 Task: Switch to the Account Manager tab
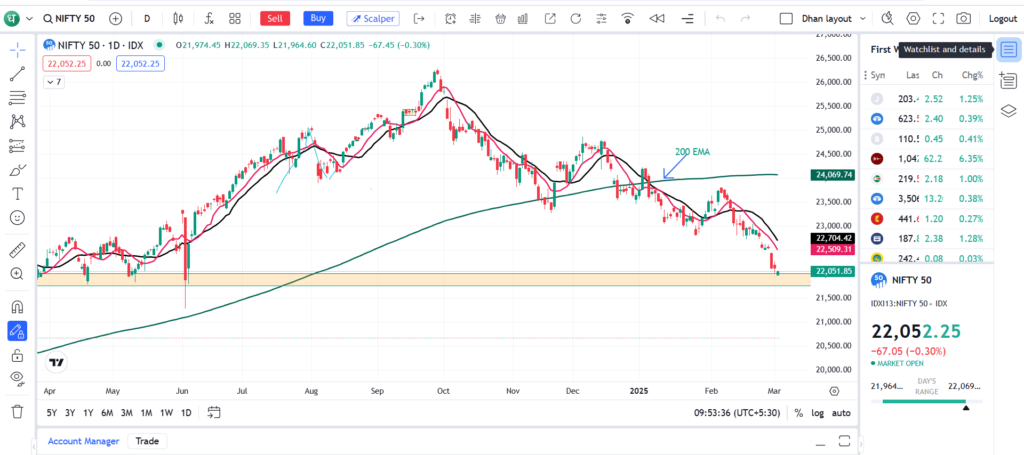pyautogui.click(x=84, y=441)
